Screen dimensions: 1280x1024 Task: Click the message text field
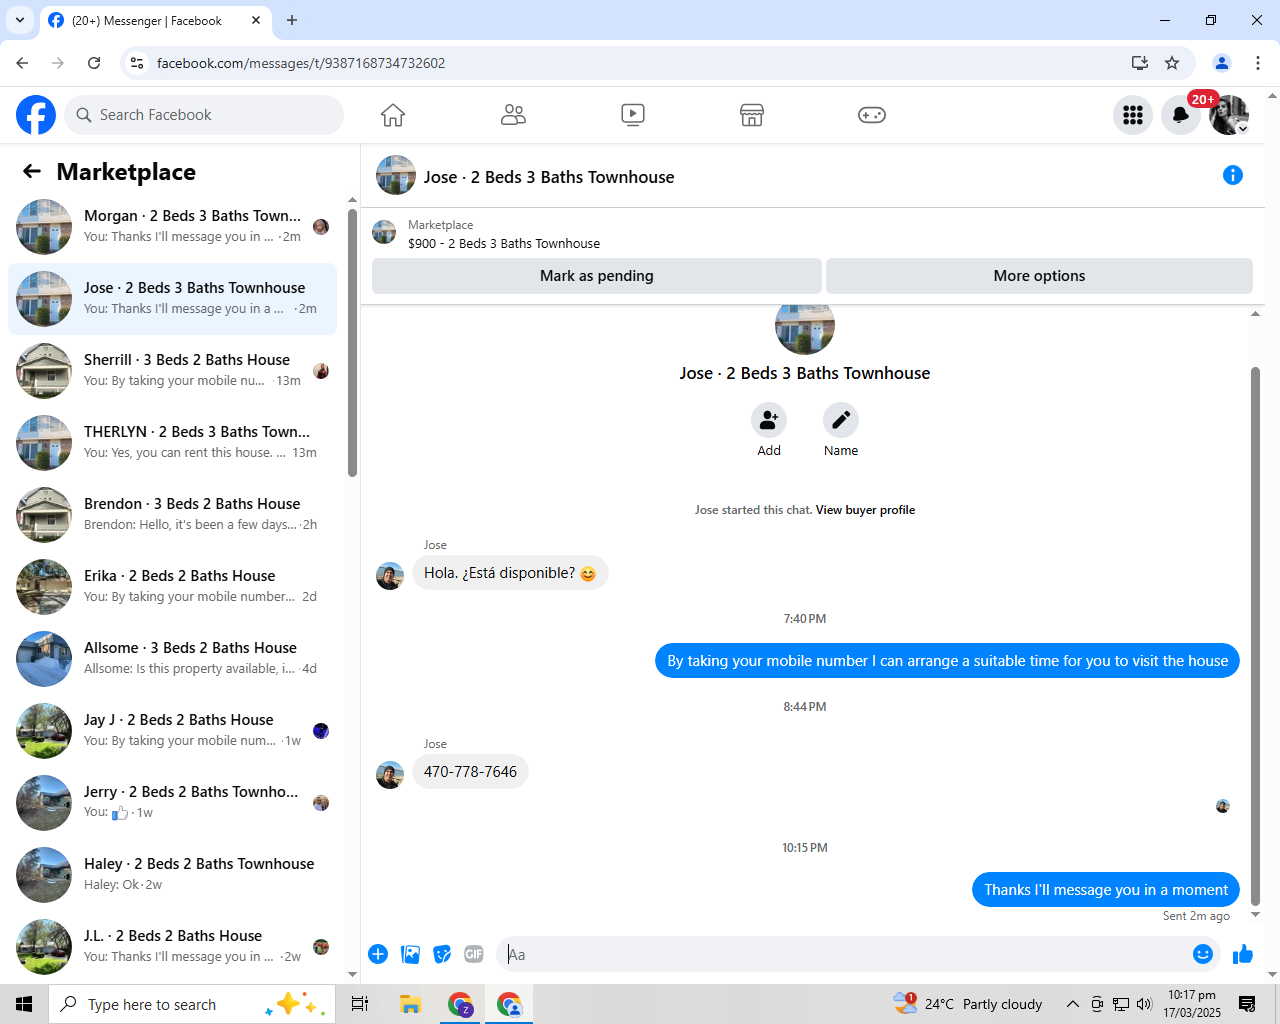(x=845, y=954)
